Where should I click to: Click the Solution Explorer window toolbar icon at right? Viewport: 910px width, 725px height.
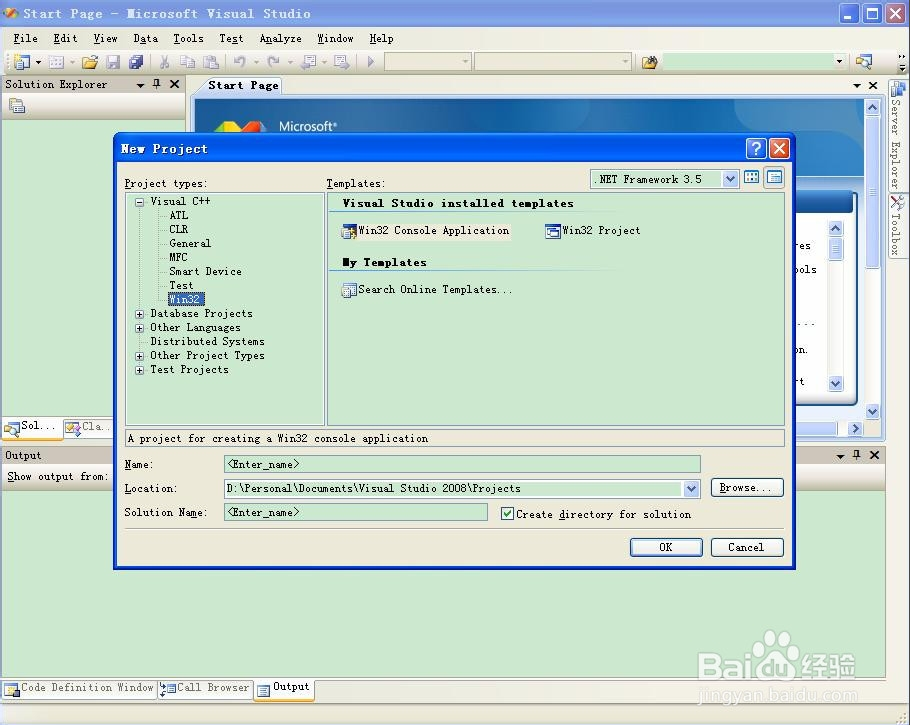pos(864,62)
